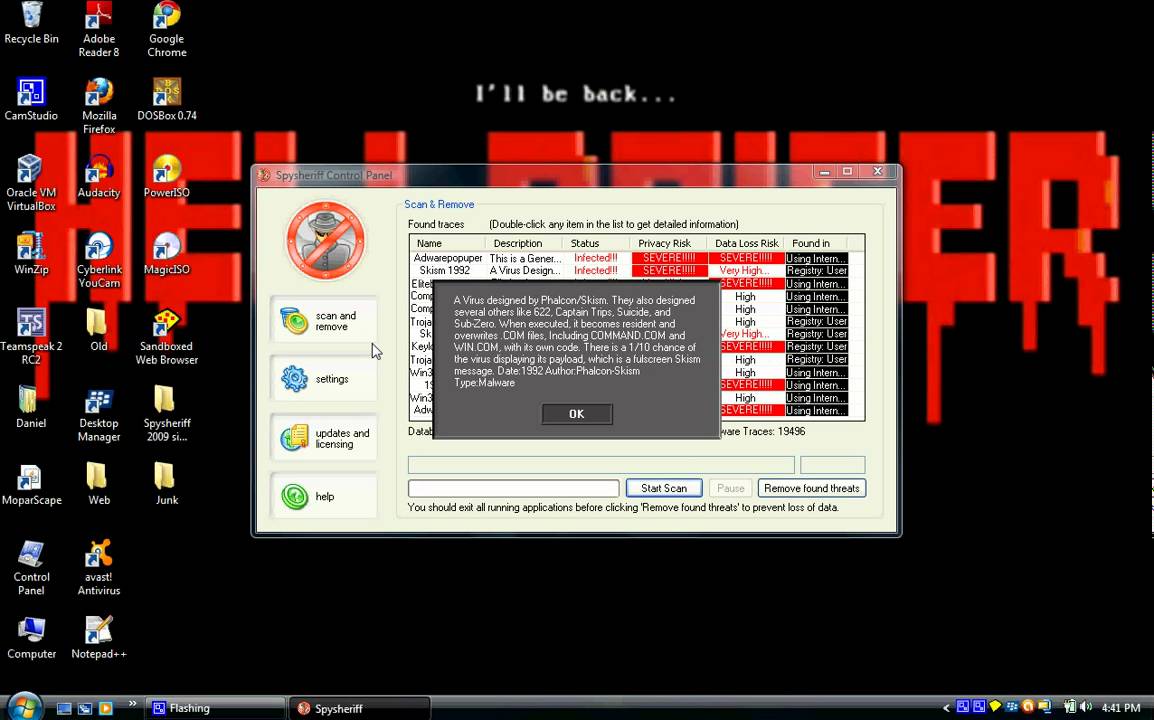Image resolution: width=1154 pixels, height=720 pixels.
Task: Sort list by Found in header
Action: pyautogui.click(x=815, y=243)
